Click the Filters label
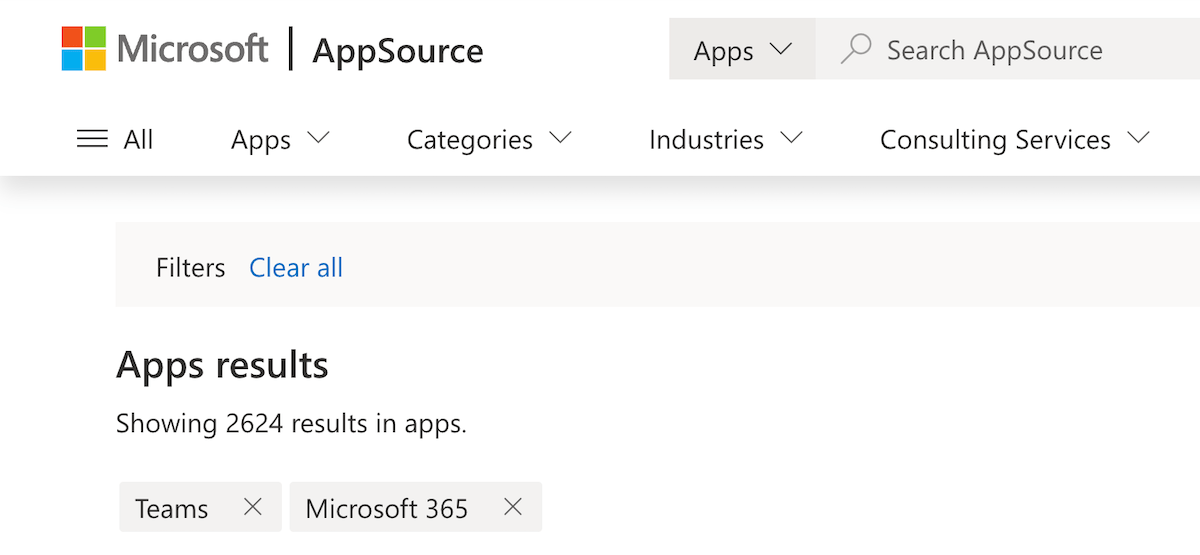The width and height of the screenshot is (1200, 555). click(191, 268)
